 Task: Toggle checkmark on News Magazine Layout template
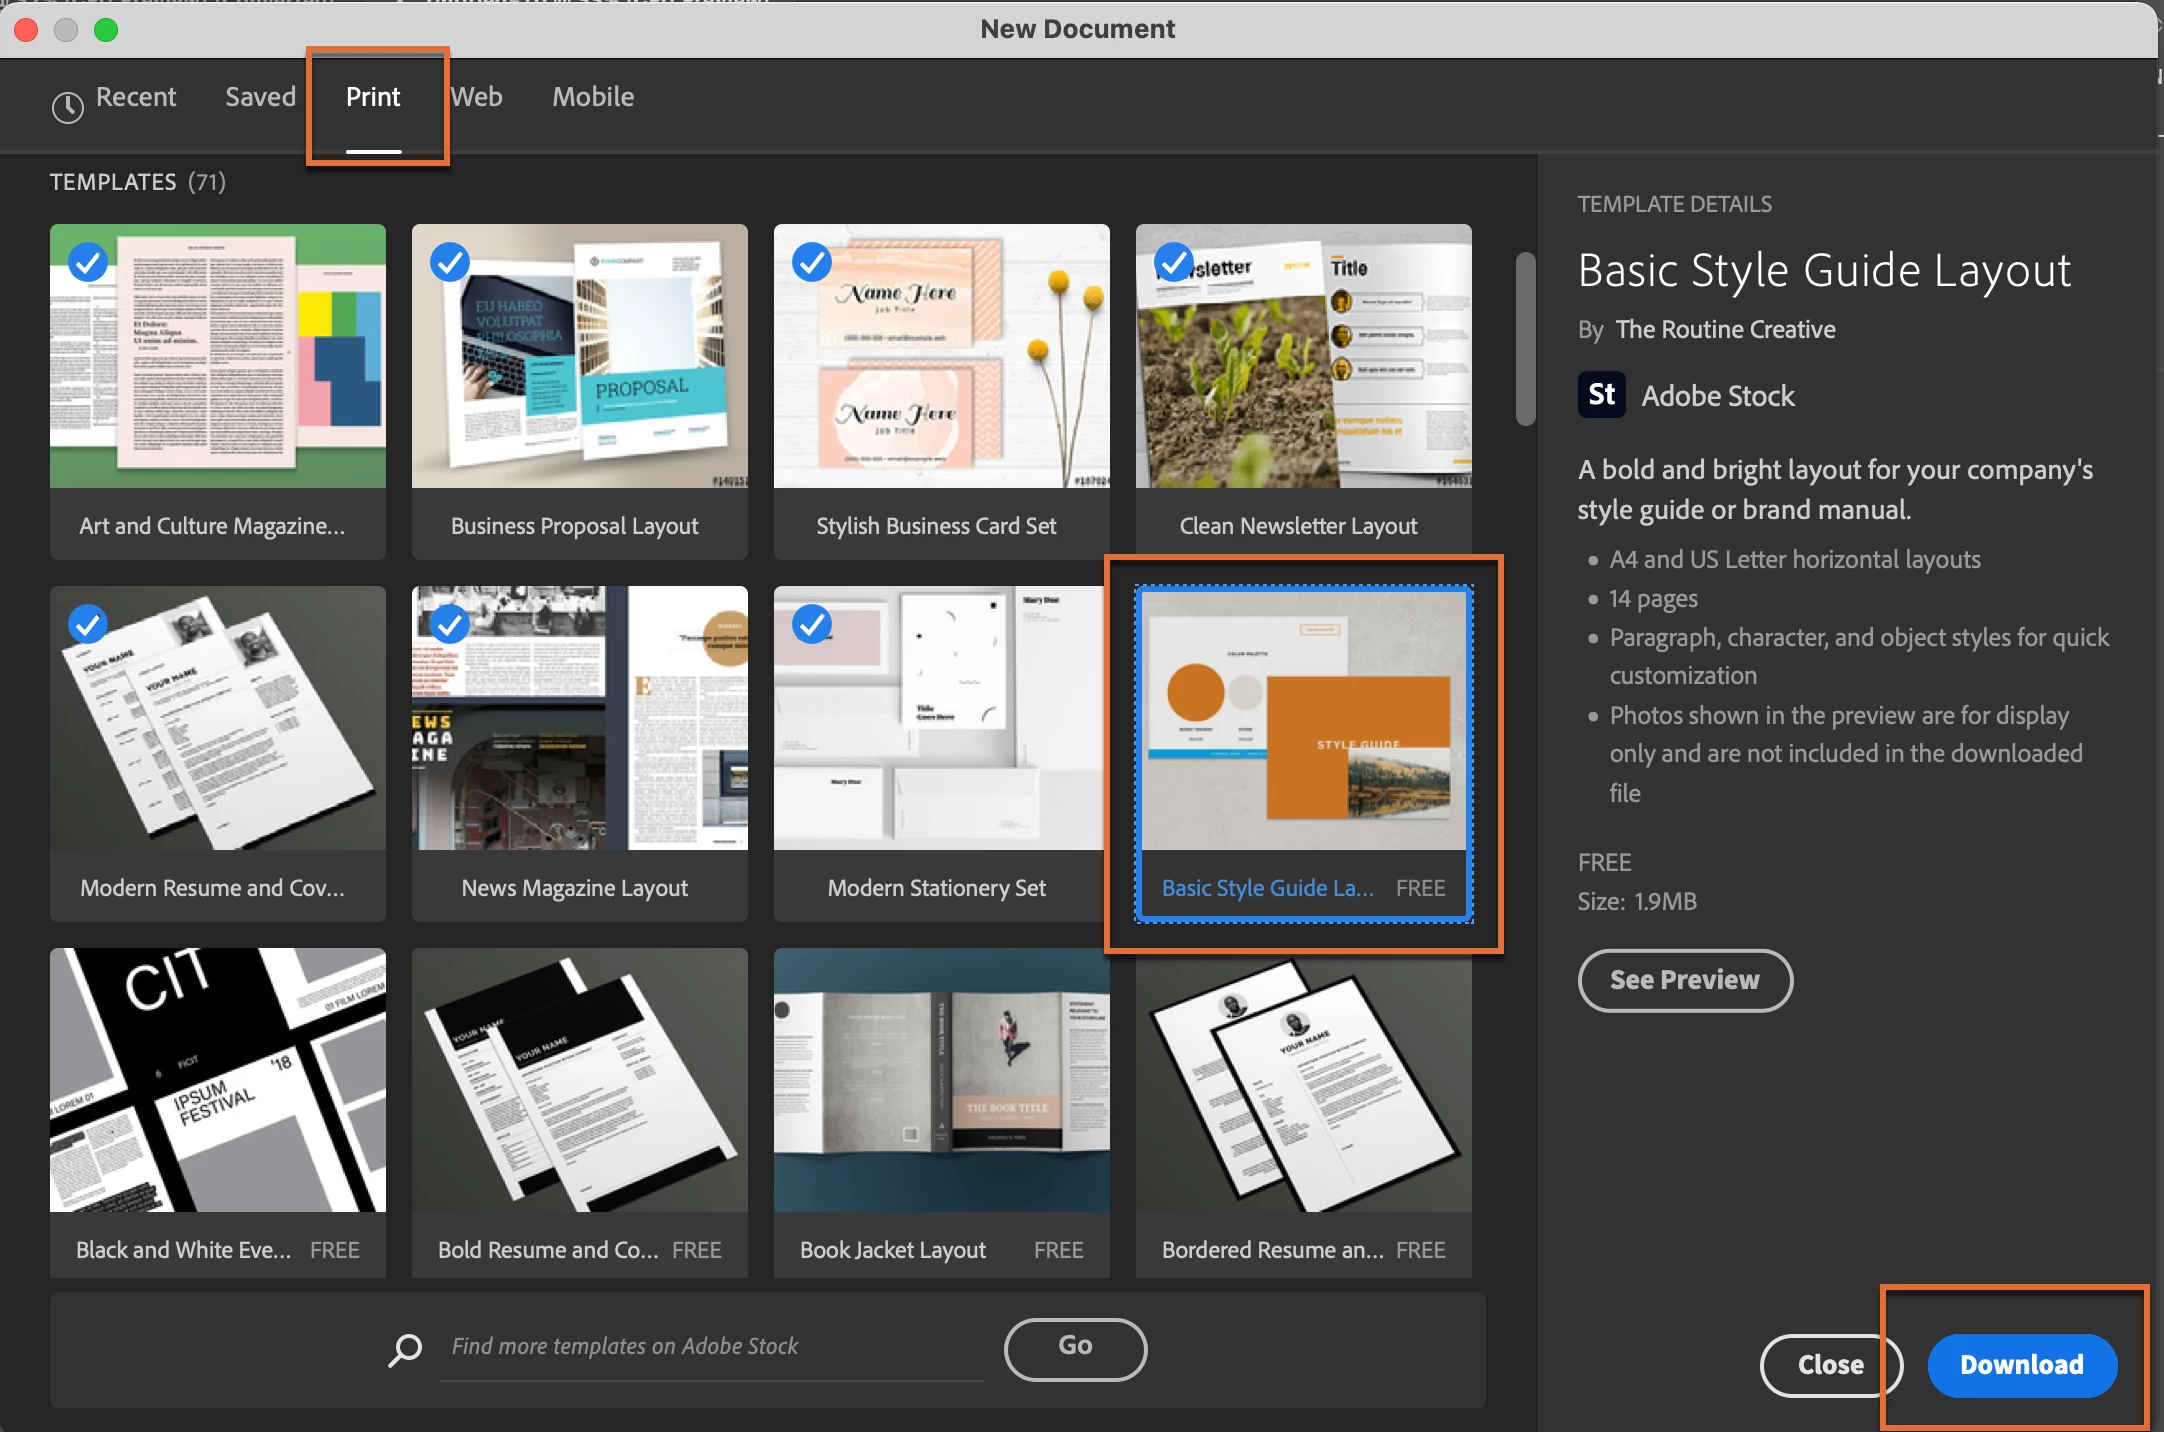coord(450,625)
